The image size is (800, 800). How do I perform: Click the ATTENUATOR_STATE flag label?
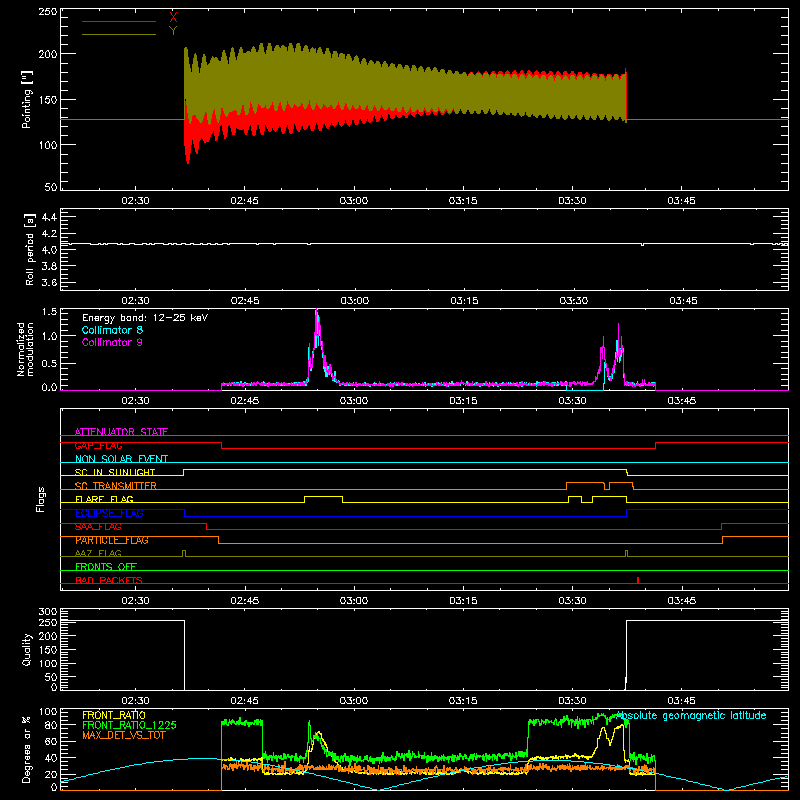[121, 432]
